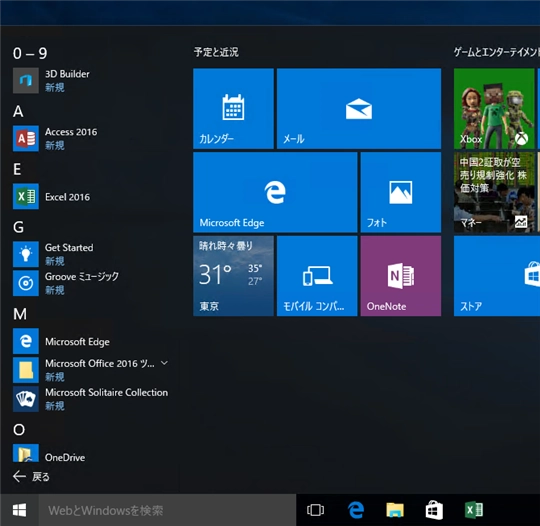Open the ストア tile
540x526 pixels.
tap(497, 276)
